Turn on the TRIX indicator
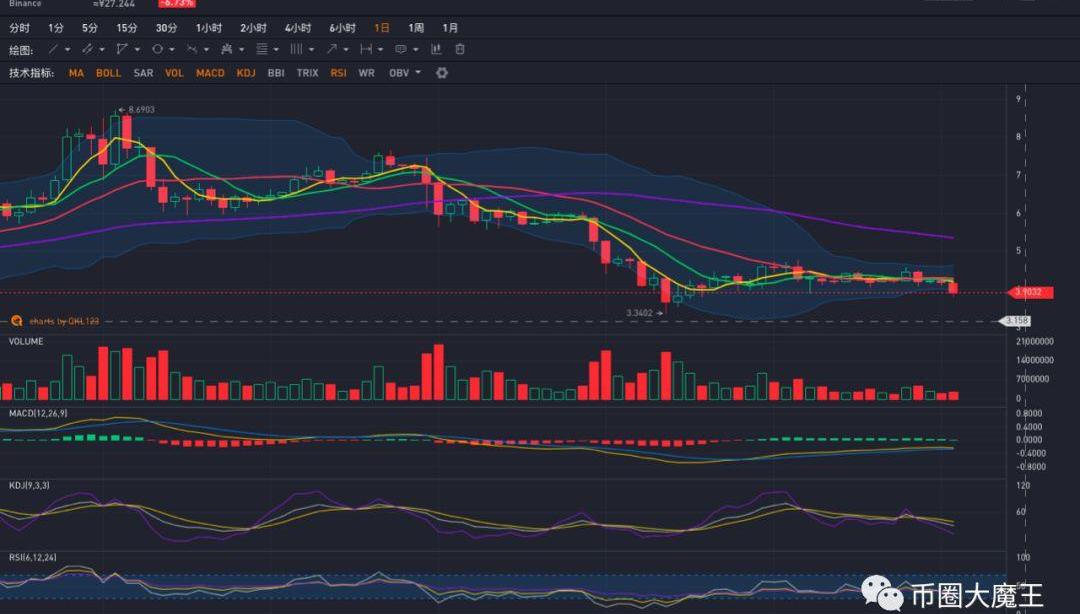1080x614 pixels. click(x=307, y=73)
